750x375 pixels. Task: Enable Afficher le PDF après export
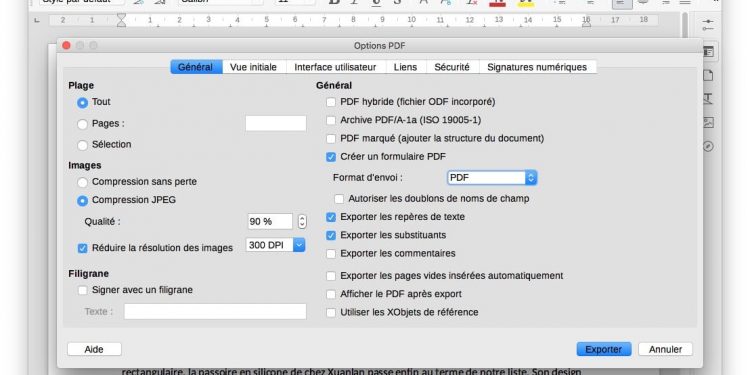331,294
